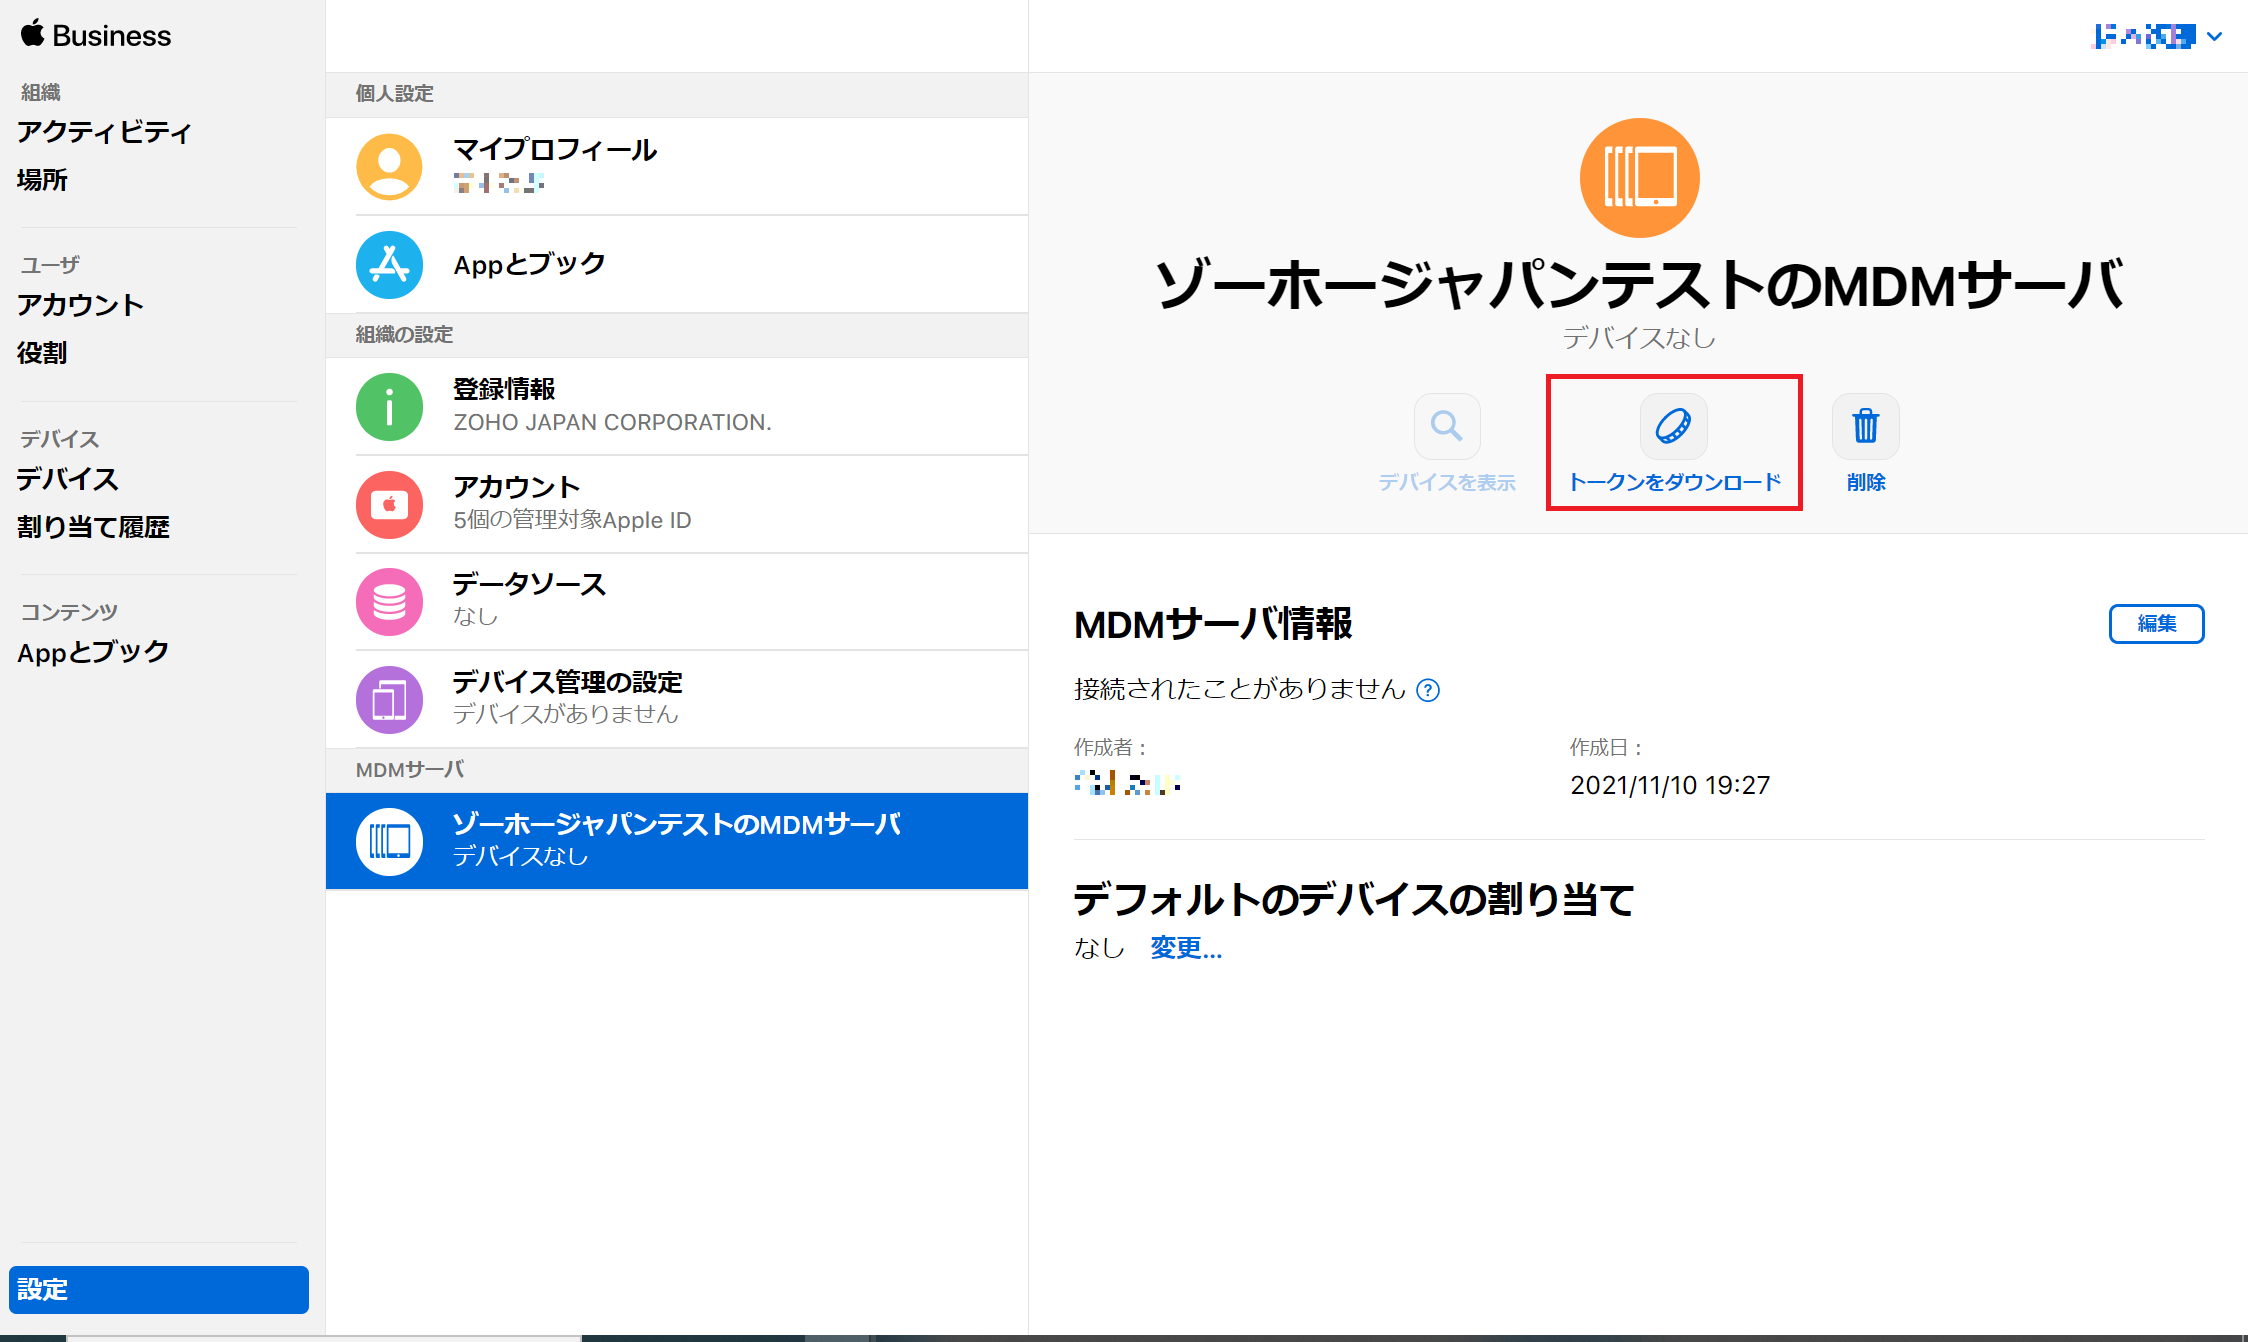The height and width of the screenshot is (1342, 2248).
Task: Click the App Store Apps and Books icon
Action: tap(389, 265)
